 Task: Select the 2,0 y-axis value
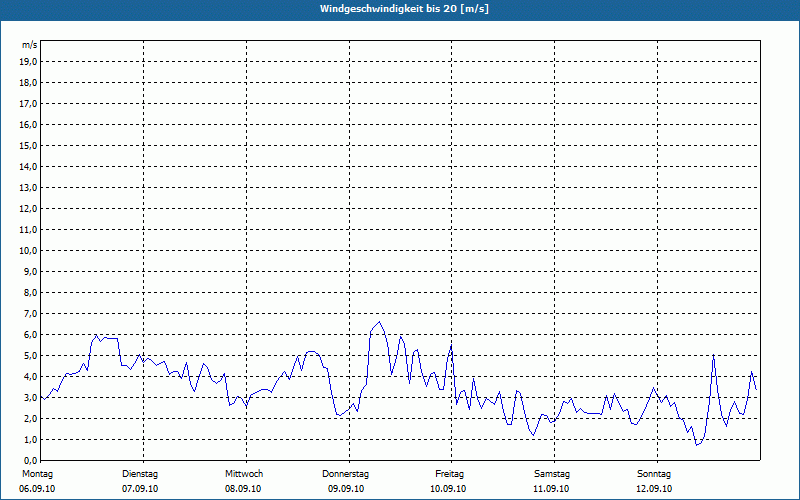[x=31, y=418]
